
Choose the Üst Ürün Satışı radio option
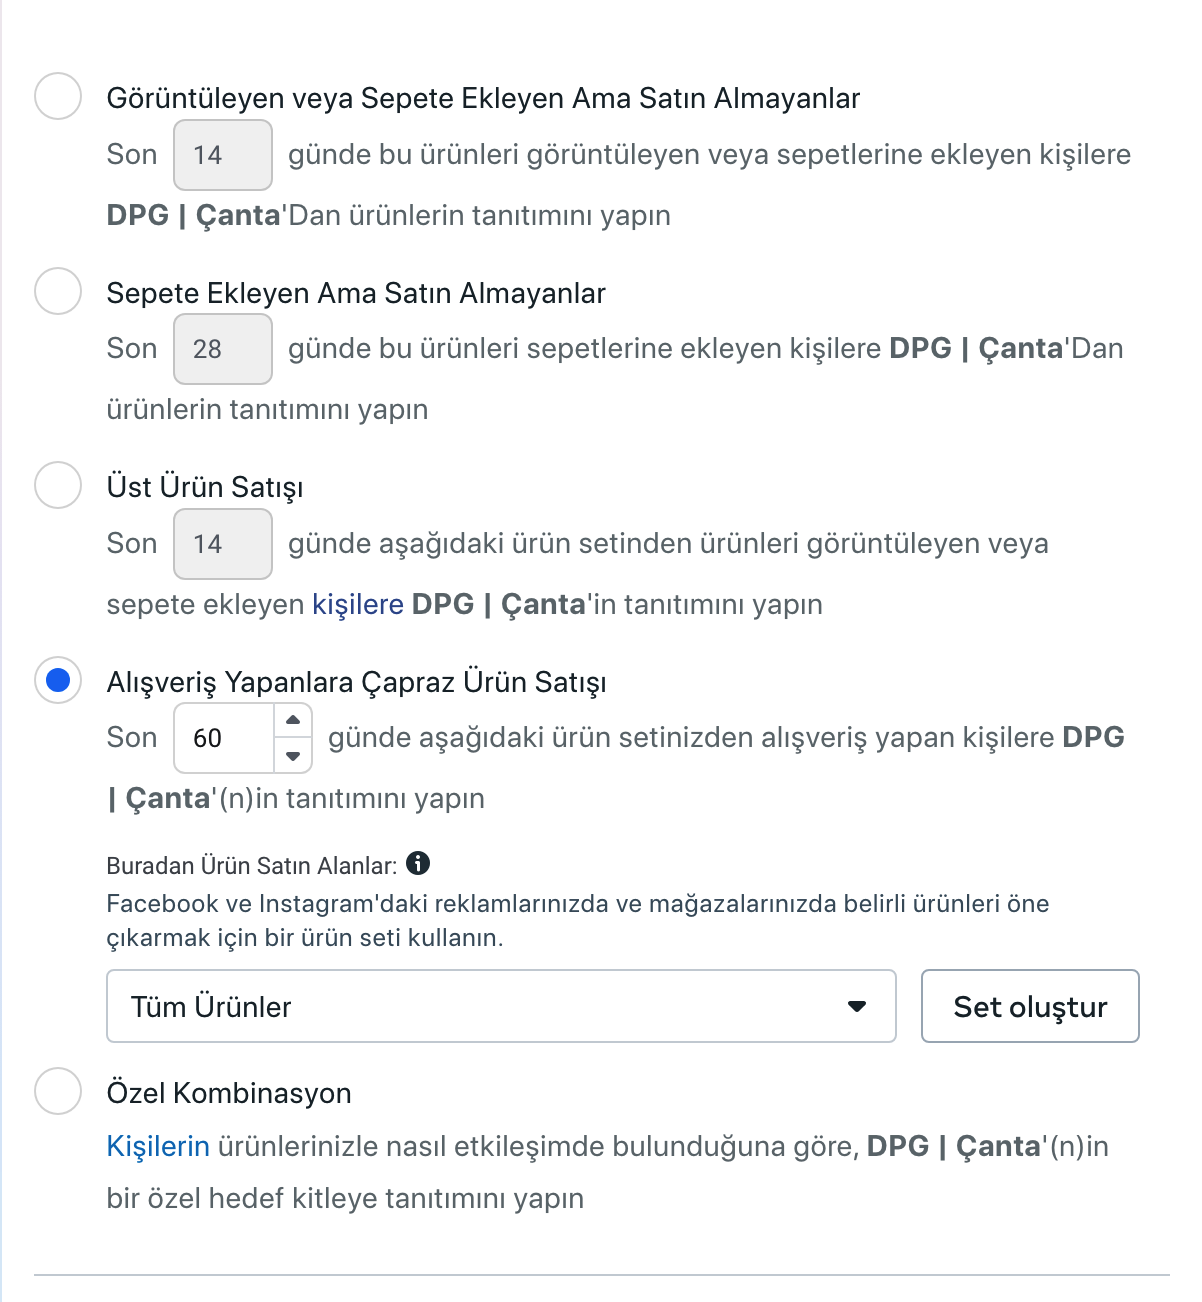(58, 485)
